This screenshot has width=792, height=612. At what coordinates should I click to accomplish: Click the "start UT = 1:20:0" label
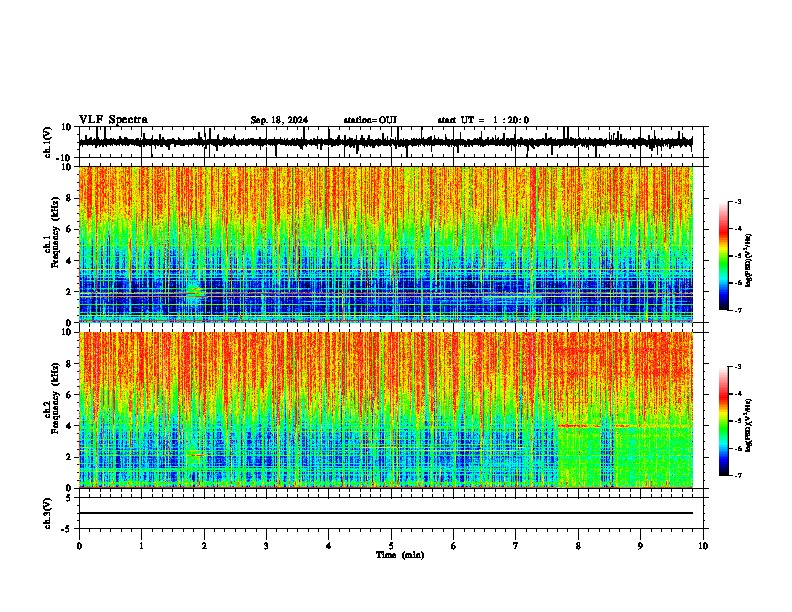pyautogui.click(x=483, y=120)
